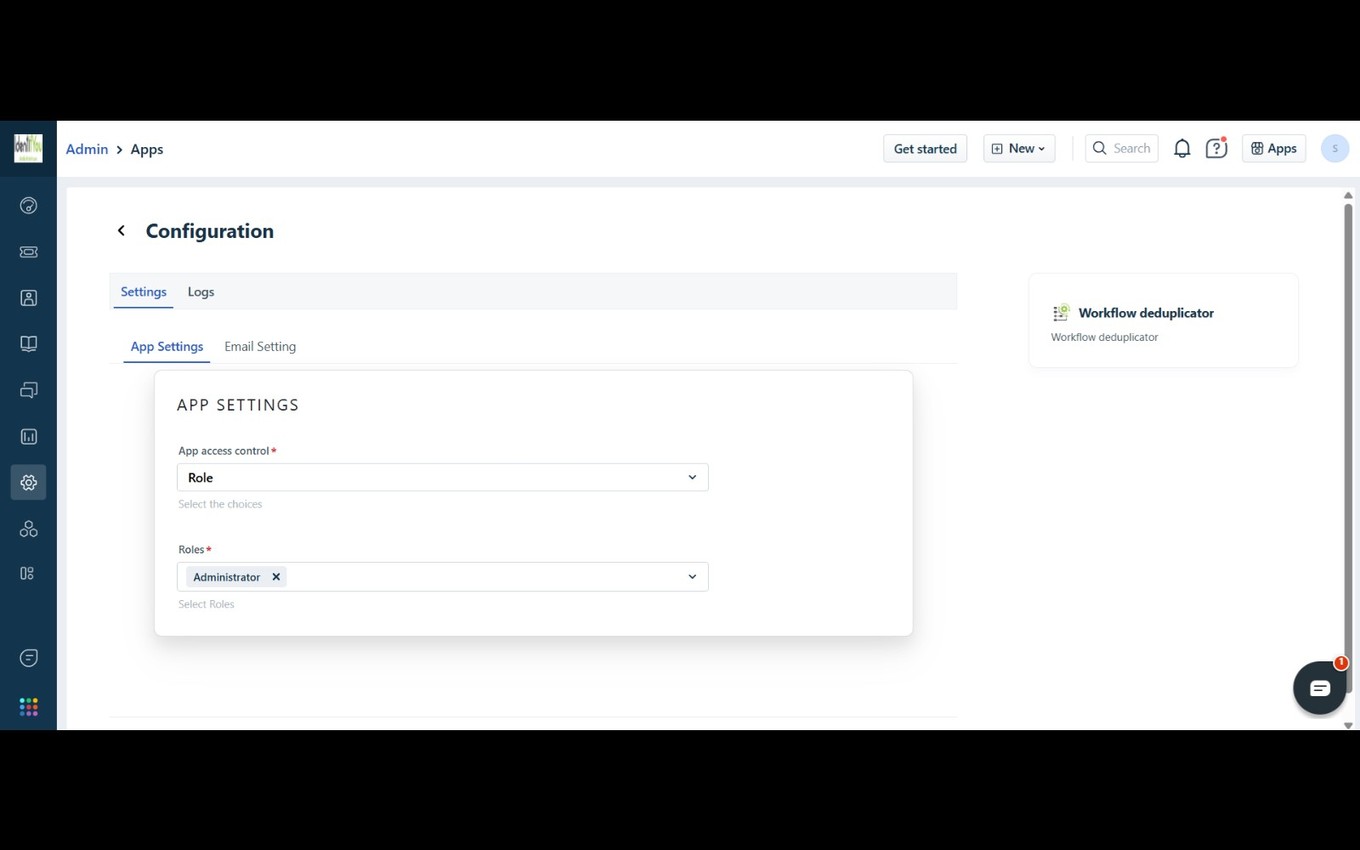Open the Conversations bubbles icon in sidebar

(x=28, y=390)
